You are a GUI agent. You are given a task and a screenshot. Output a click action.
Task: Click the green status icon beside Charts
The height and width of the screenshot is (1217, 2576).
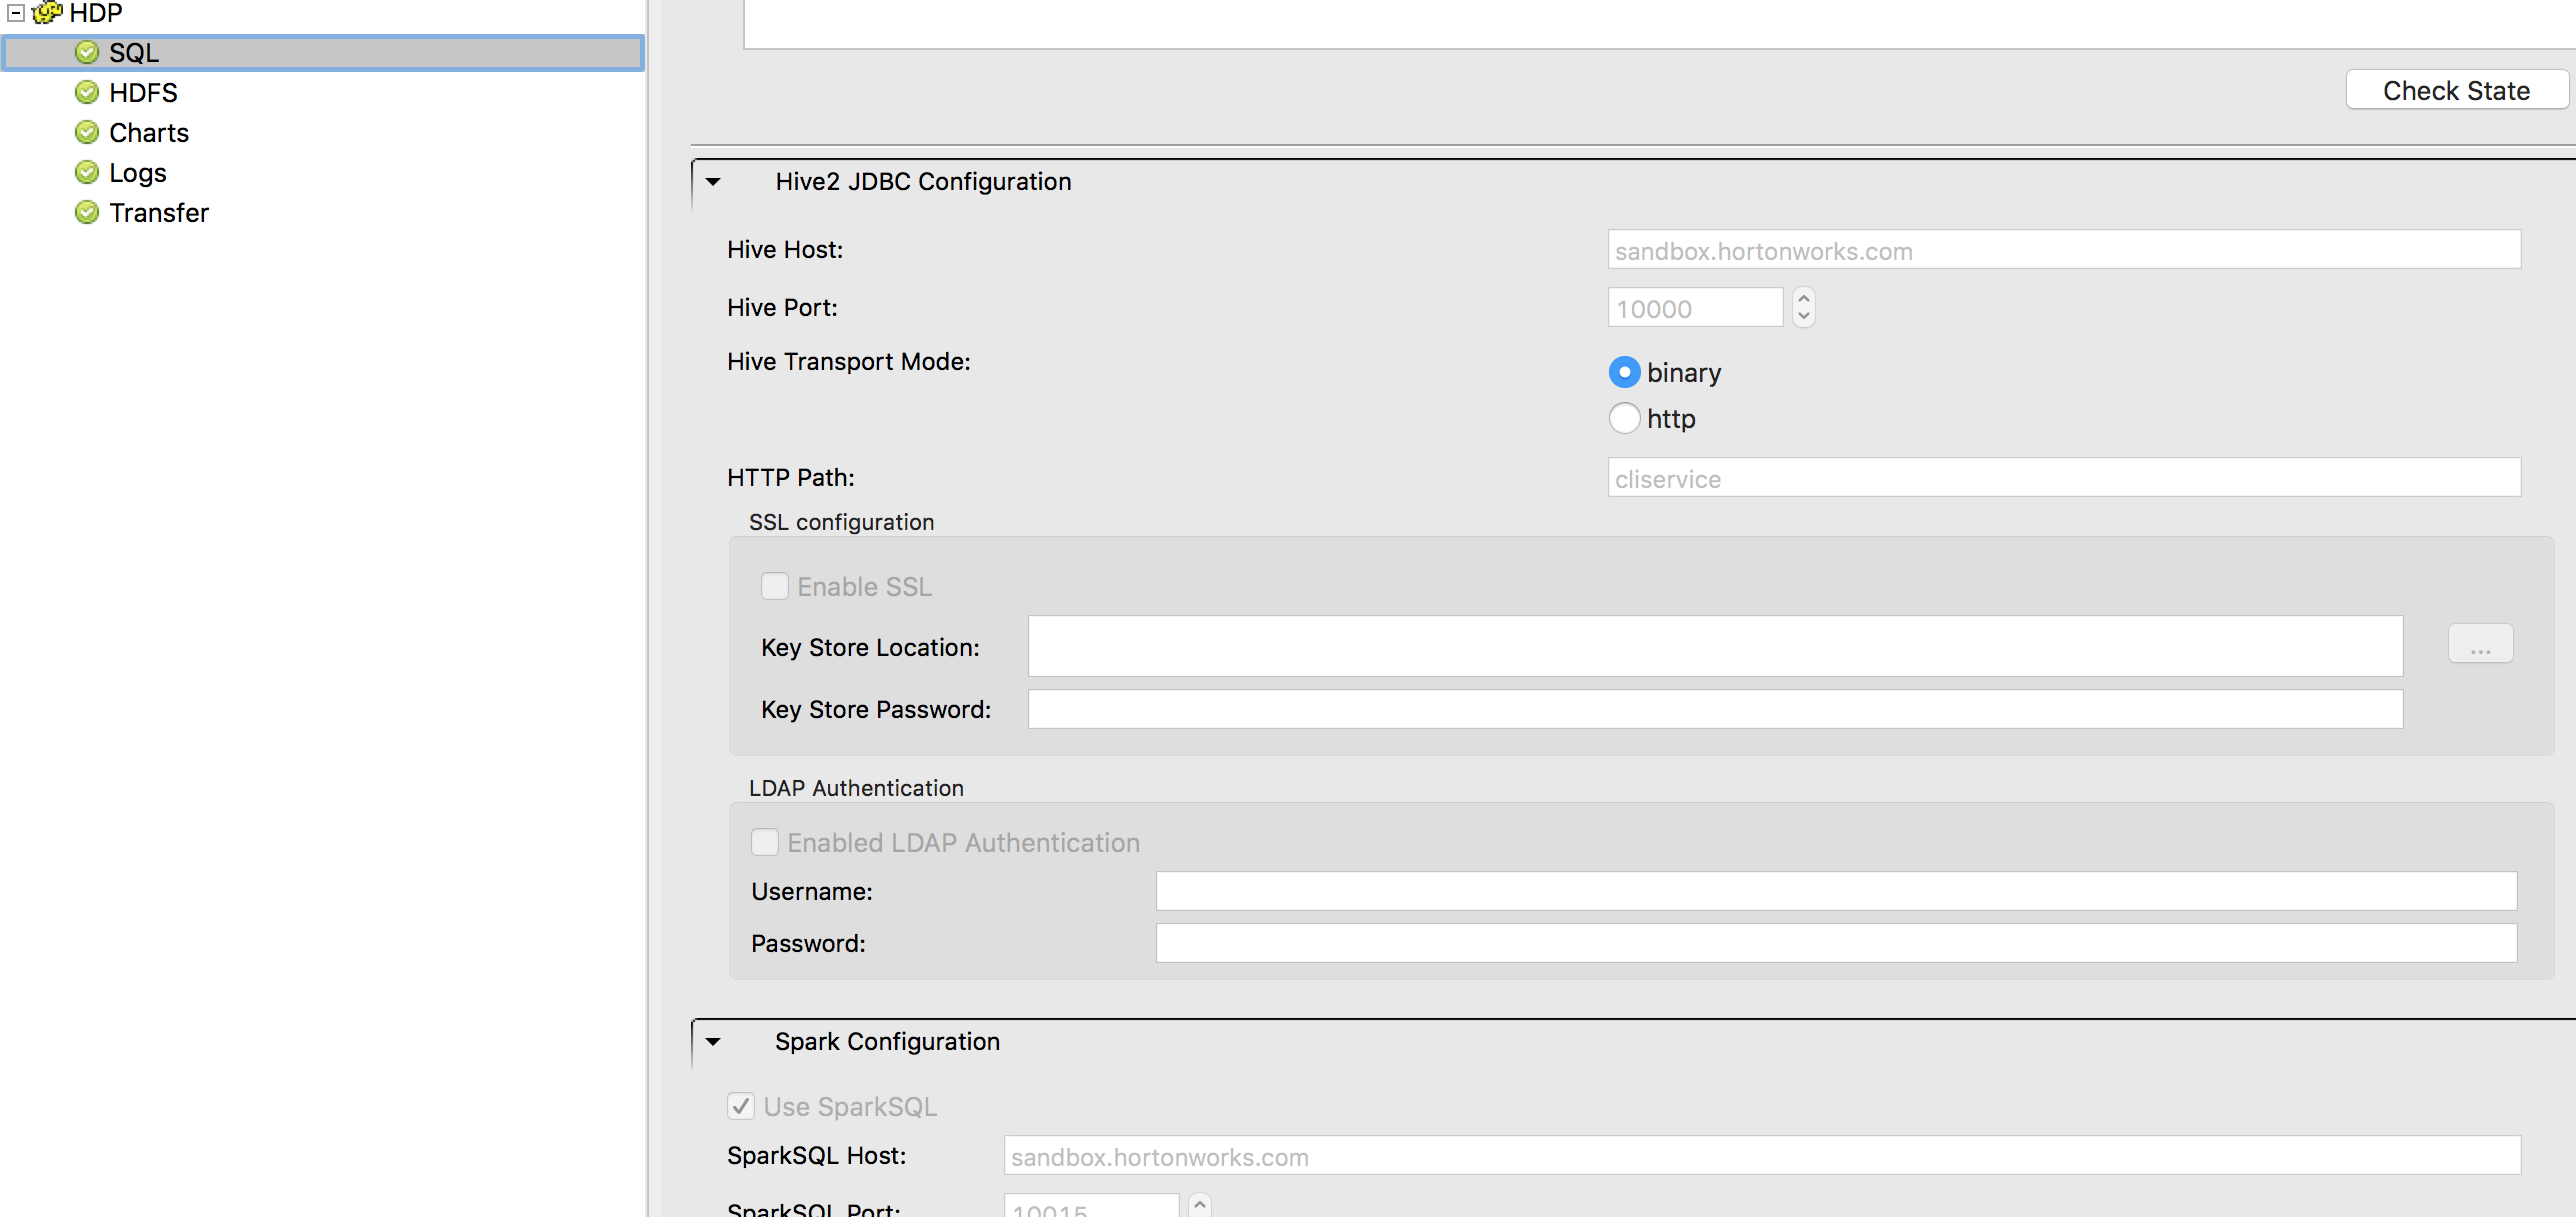pos(86,132)
